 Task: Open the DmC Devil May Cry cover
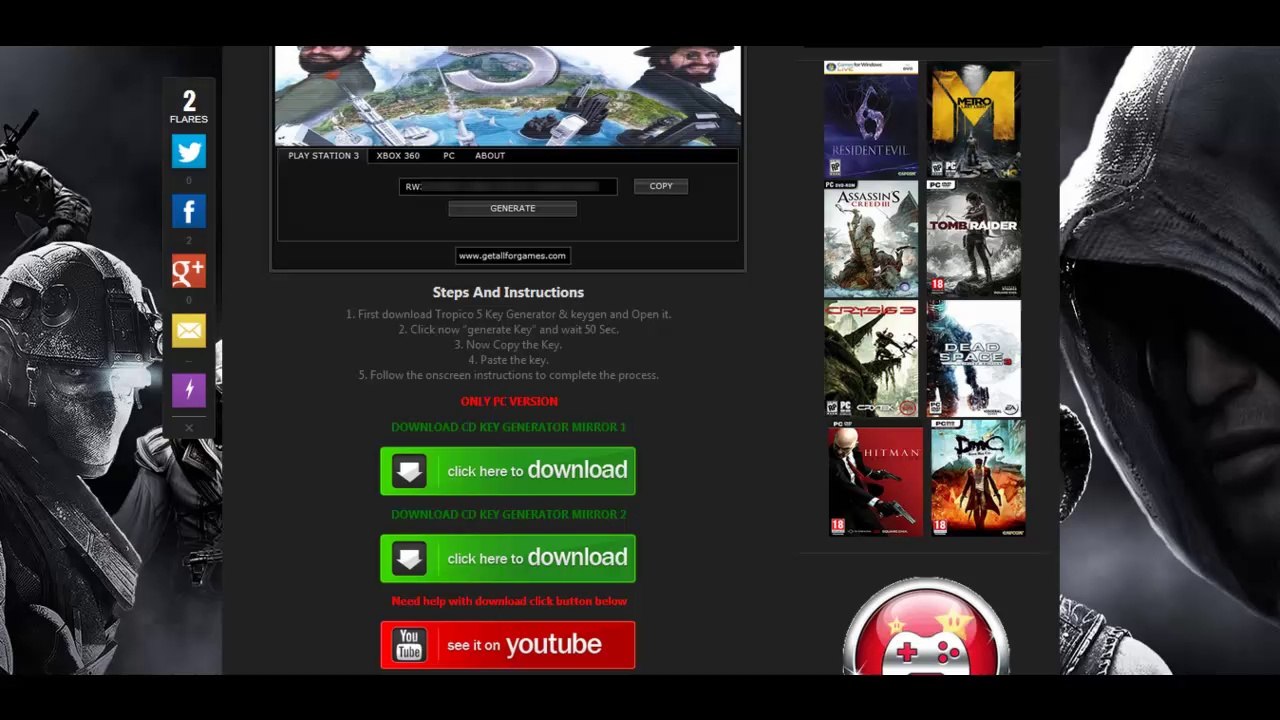[978, 478]
